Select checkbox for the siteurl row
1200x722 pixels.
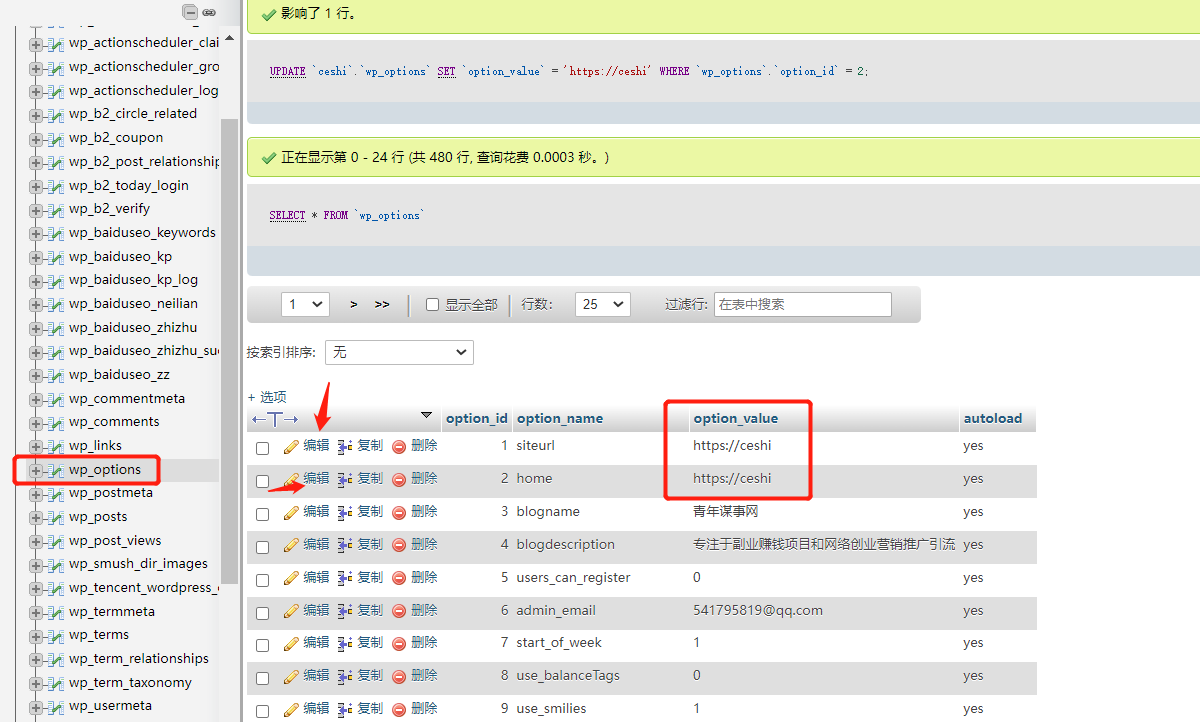pyautogui.click(x=263, y=448)
